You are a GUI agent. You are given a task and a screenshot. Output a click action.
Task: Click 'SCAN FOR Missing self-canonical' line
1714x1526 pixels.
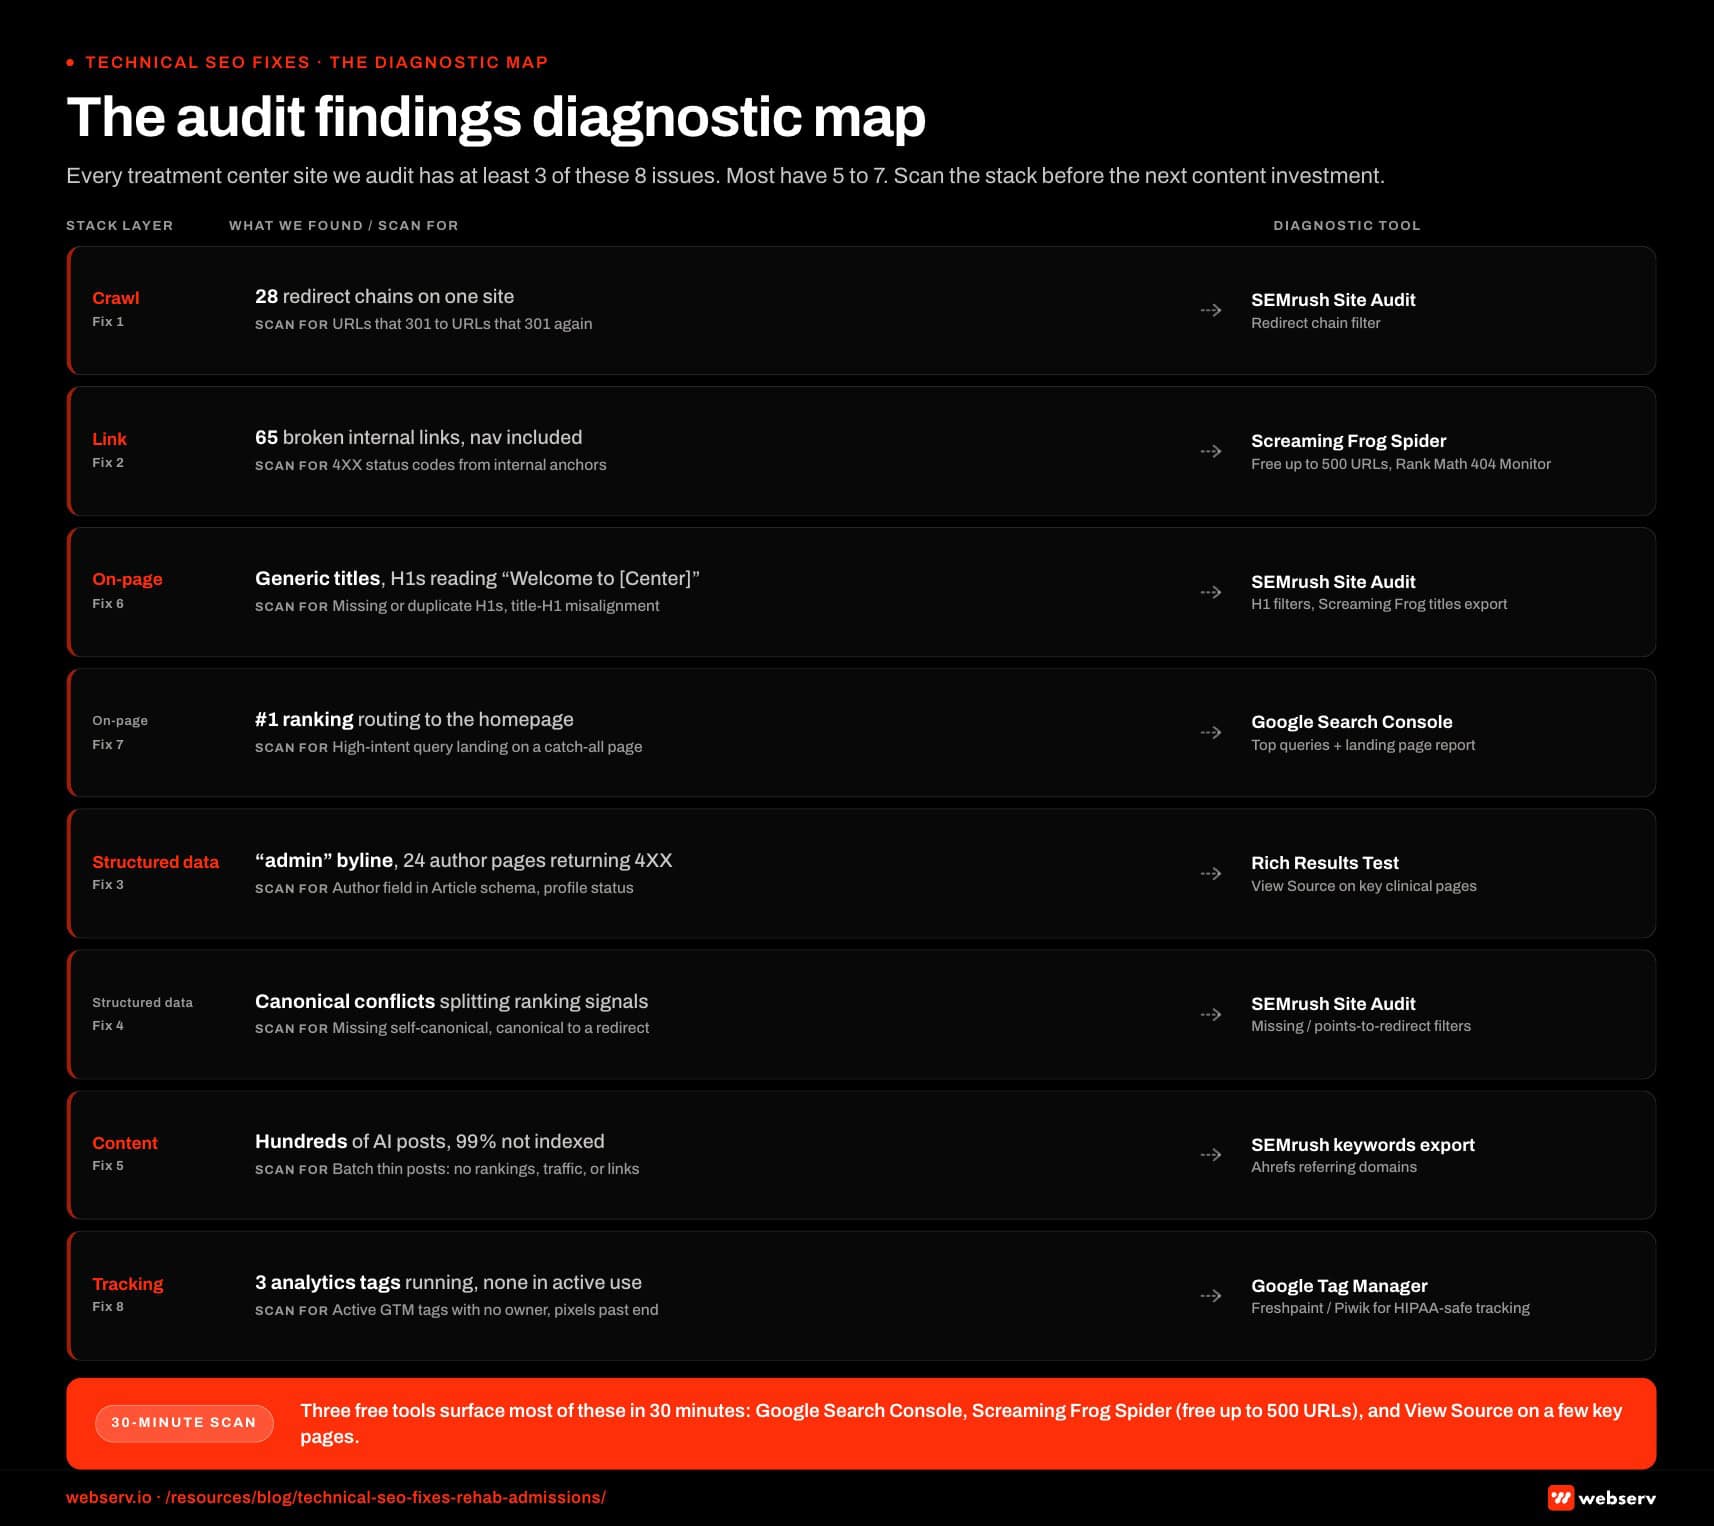click(452, 1028)
